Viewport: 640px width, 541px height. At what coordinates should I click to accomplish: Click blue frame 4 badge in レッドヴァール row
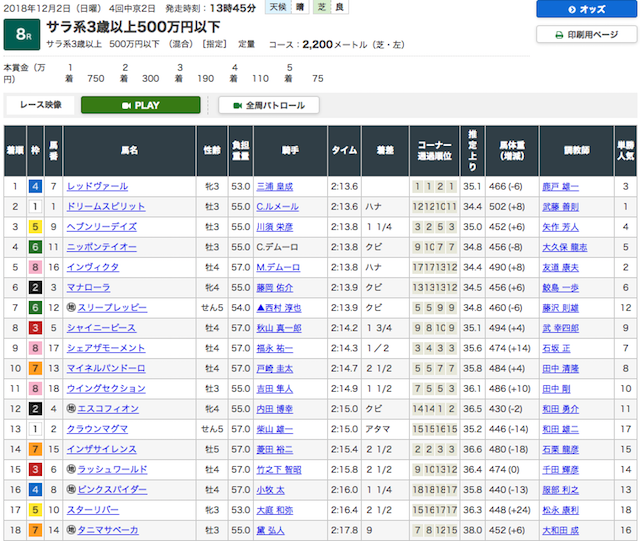[35, 187]
